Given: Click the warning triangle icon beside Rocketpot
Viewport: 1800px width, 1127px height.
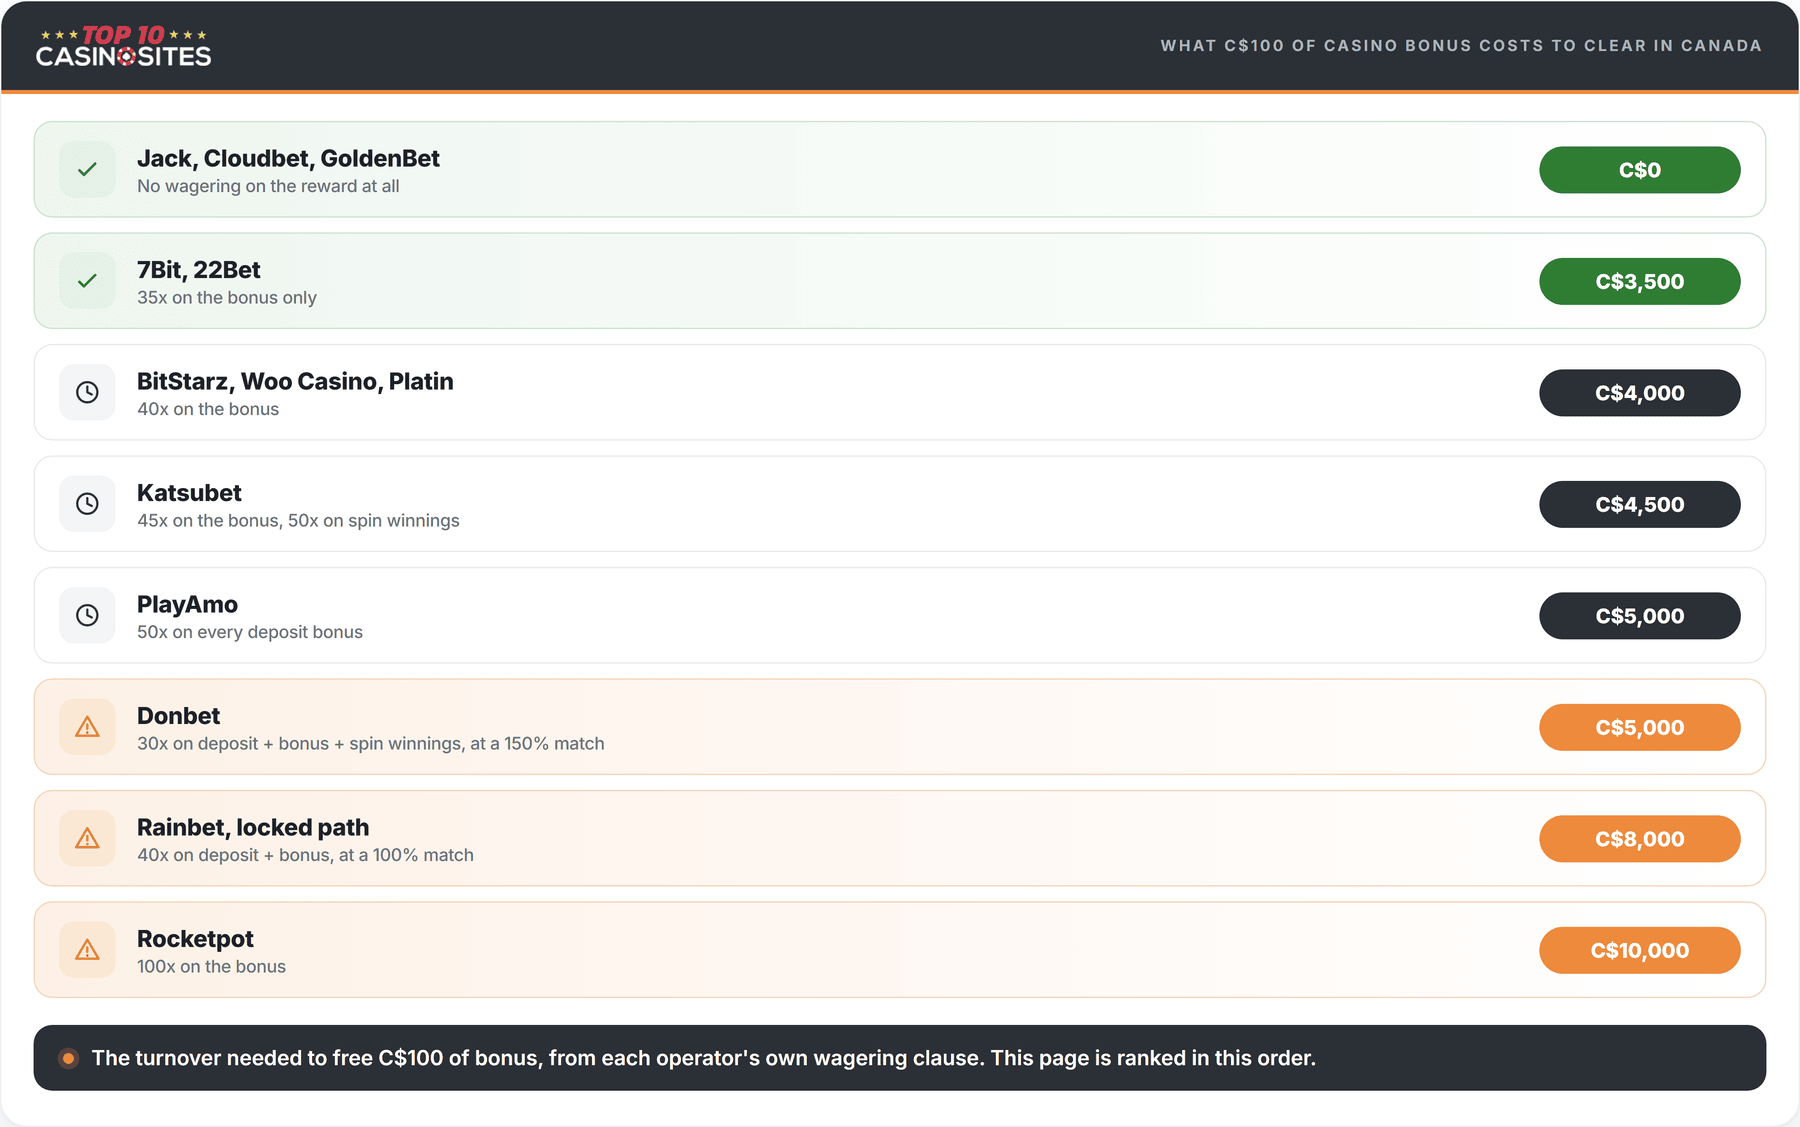Looking at the screenshot, I should point(88,950).
